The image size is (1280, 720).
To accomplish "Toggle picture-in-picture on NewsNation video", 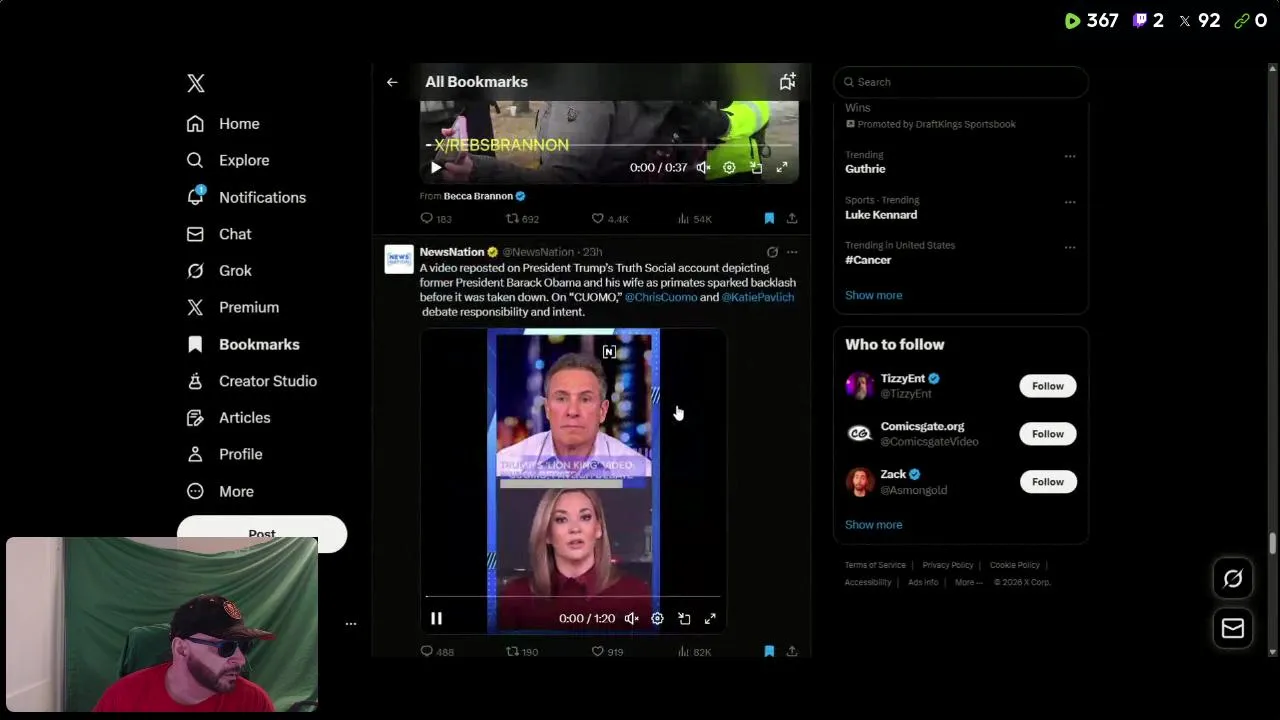I will click(x=684, y=619).
